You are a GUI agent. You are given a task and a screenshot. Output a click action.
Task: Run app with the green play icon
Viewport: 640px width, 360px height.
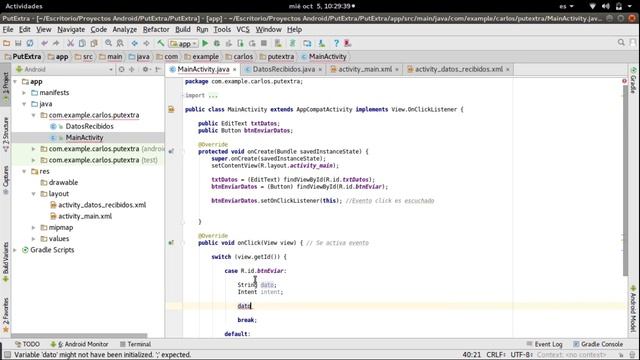point(205,43)
